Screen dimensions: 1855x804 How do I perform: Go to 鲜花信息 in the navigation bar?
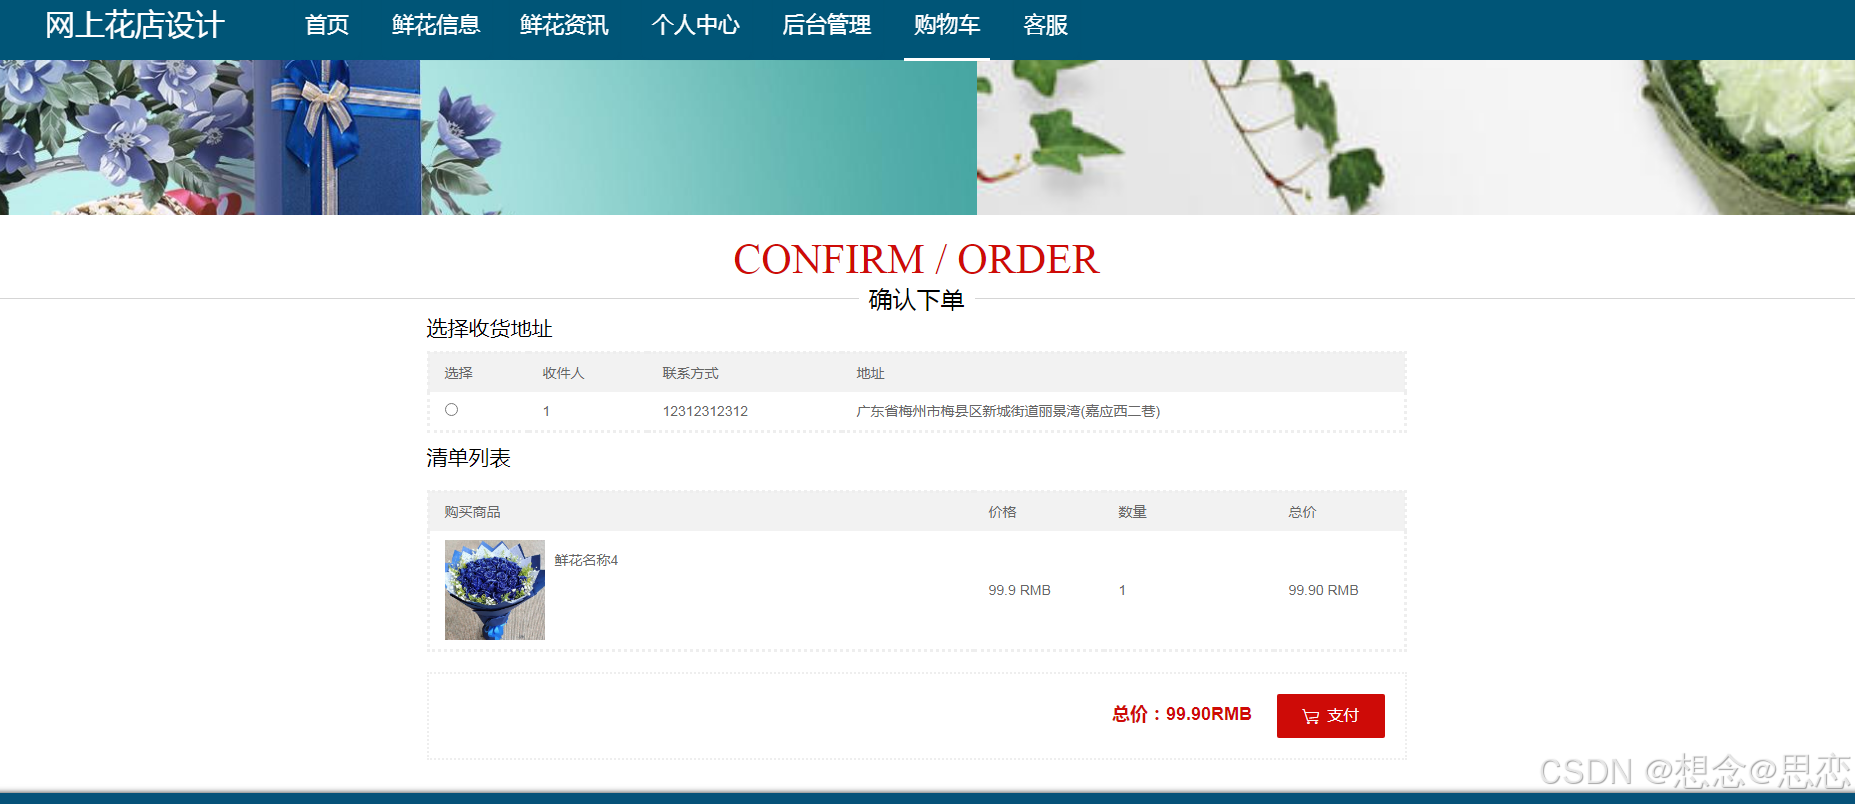coord(436,25)
